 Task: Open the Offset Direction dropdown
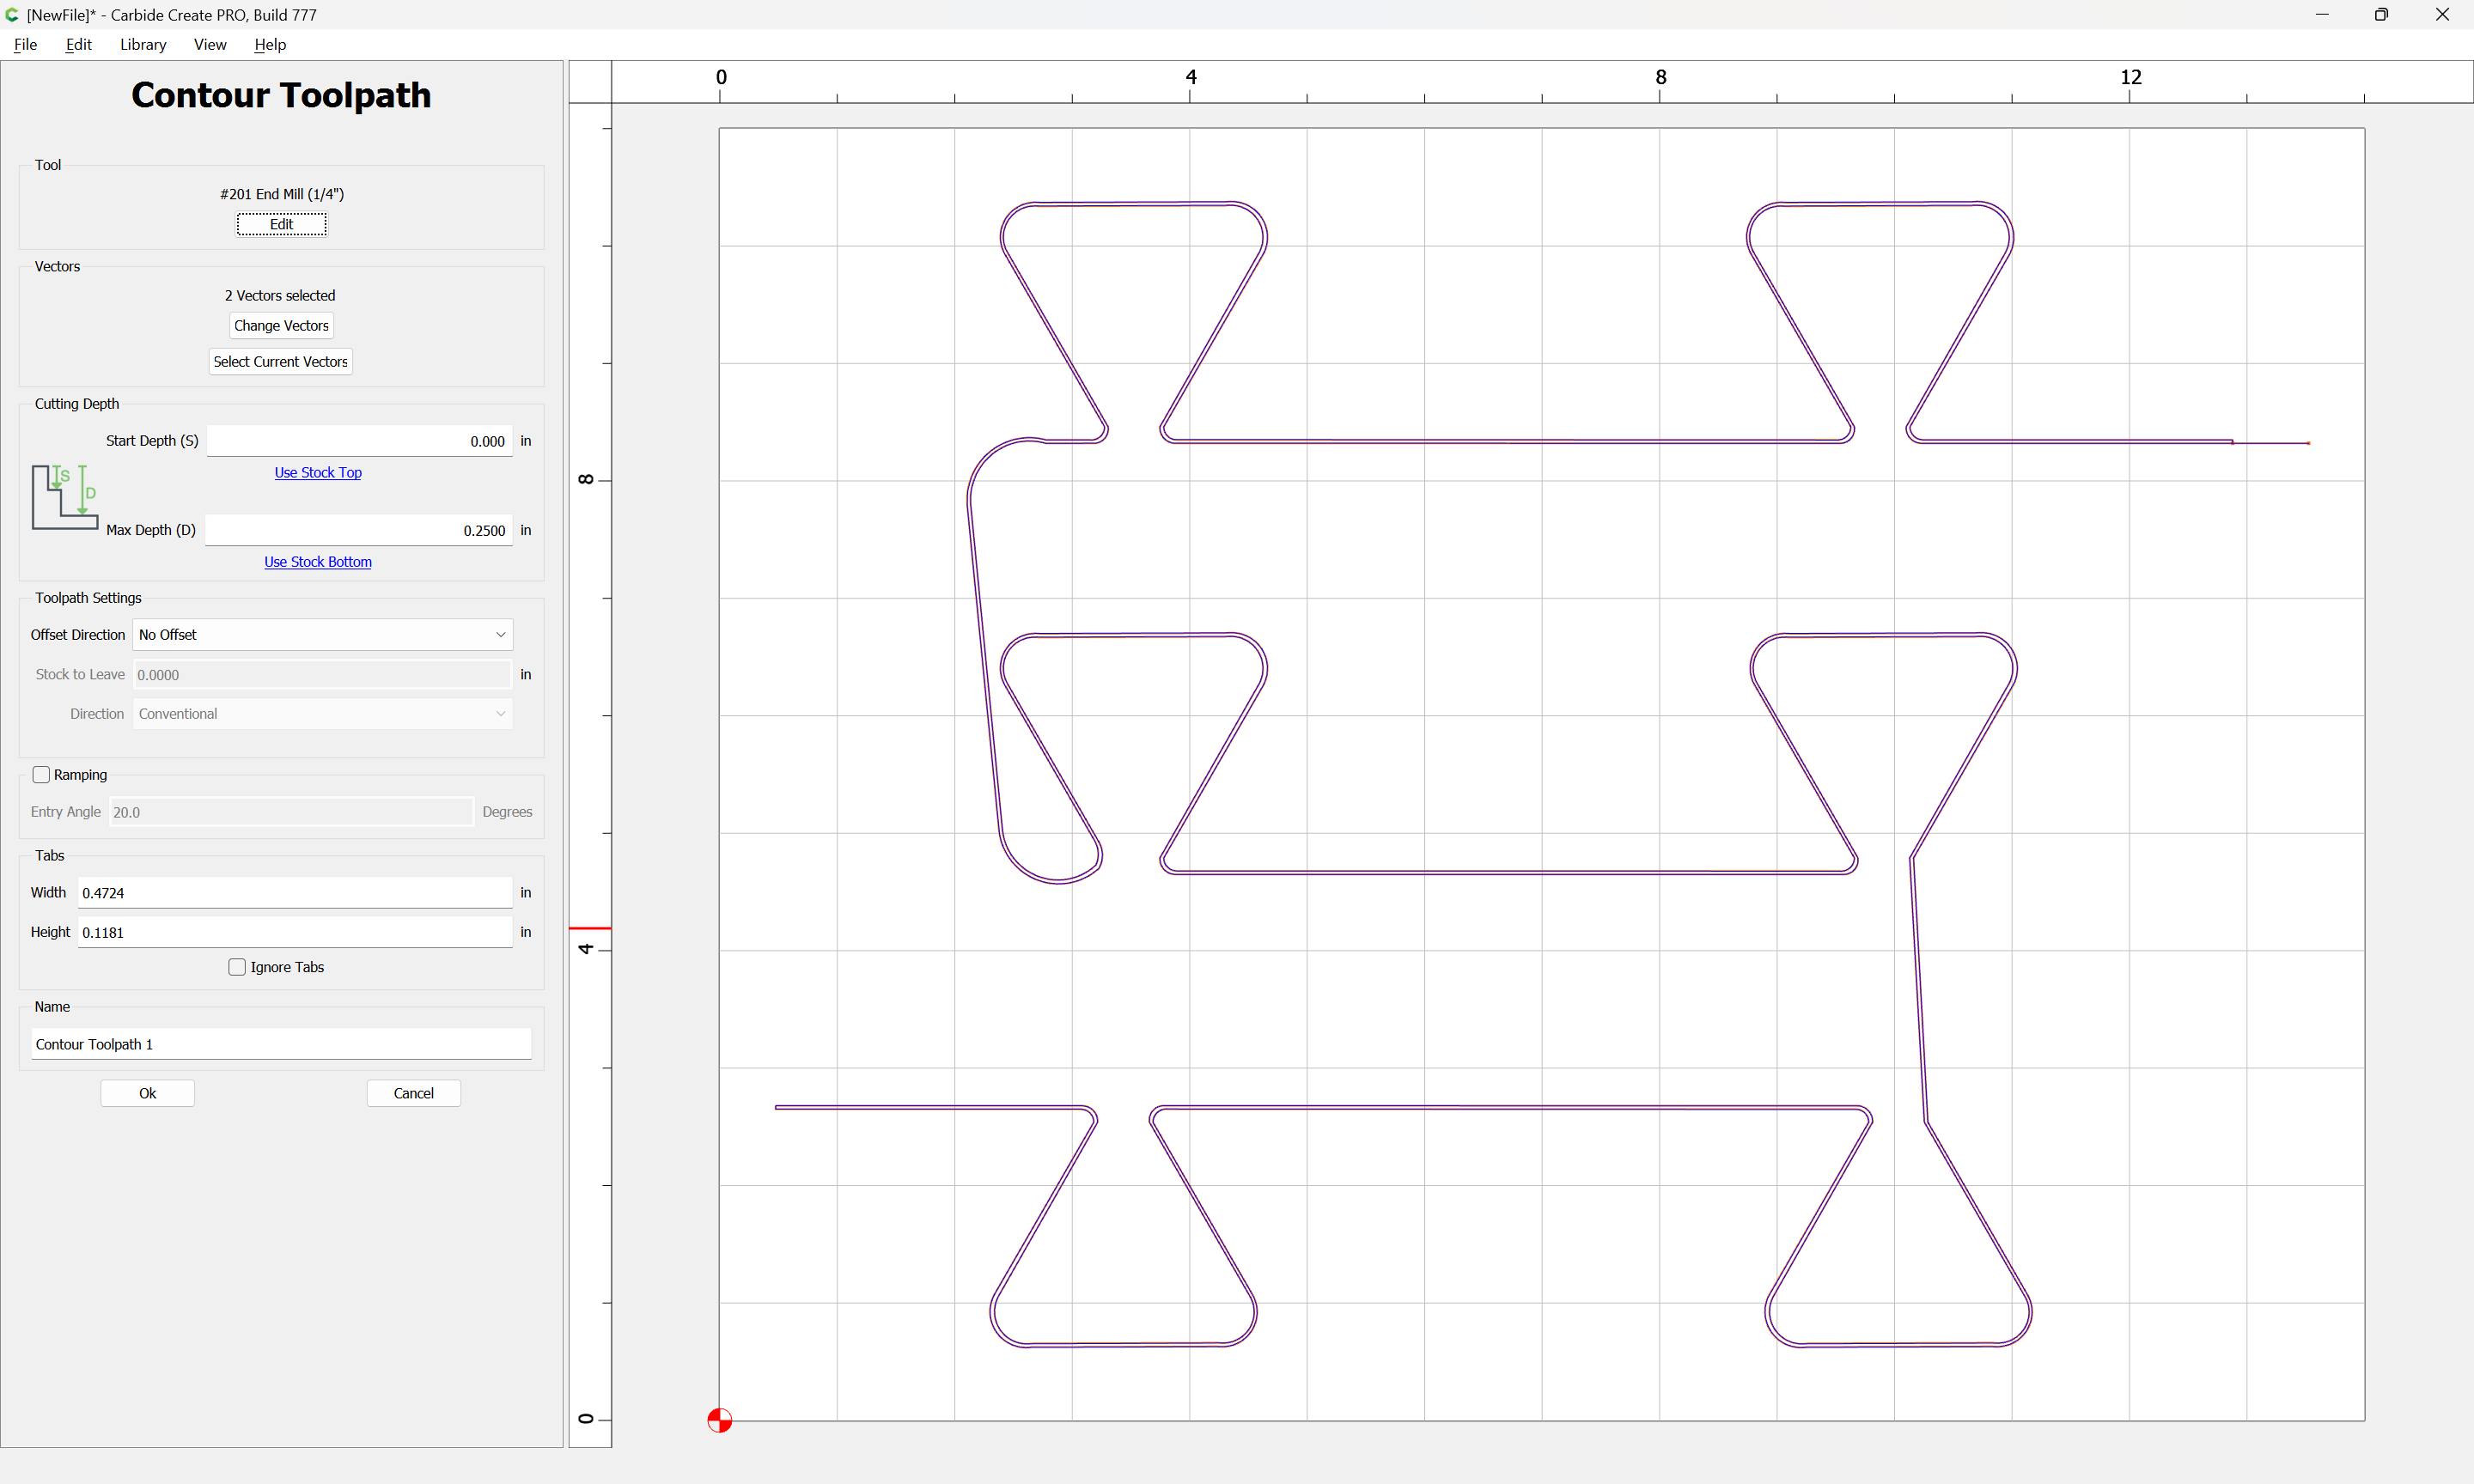[x=322, y=635]
